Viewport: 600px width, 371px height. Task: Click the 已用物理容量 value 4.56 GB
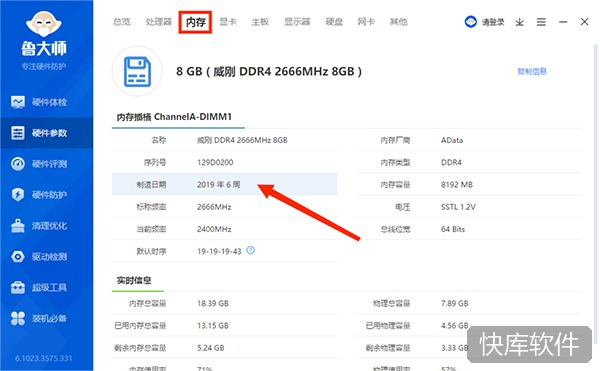pos(455,325)
